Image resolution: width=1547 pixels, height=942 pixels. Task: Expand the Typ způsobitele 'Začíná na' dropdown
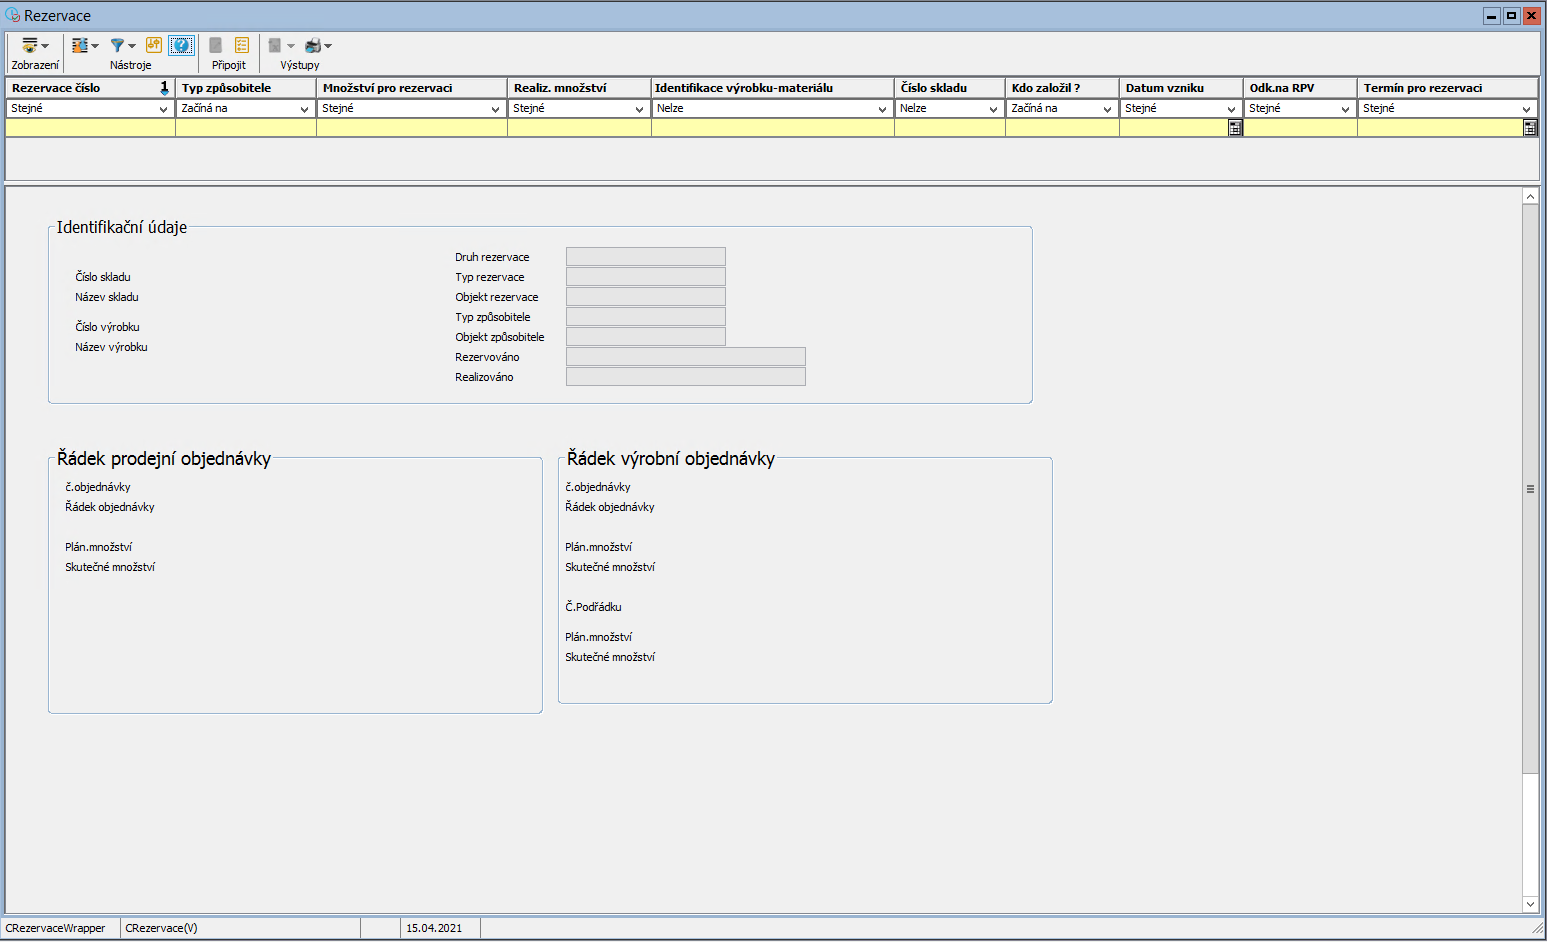click(x=304, y=109)
